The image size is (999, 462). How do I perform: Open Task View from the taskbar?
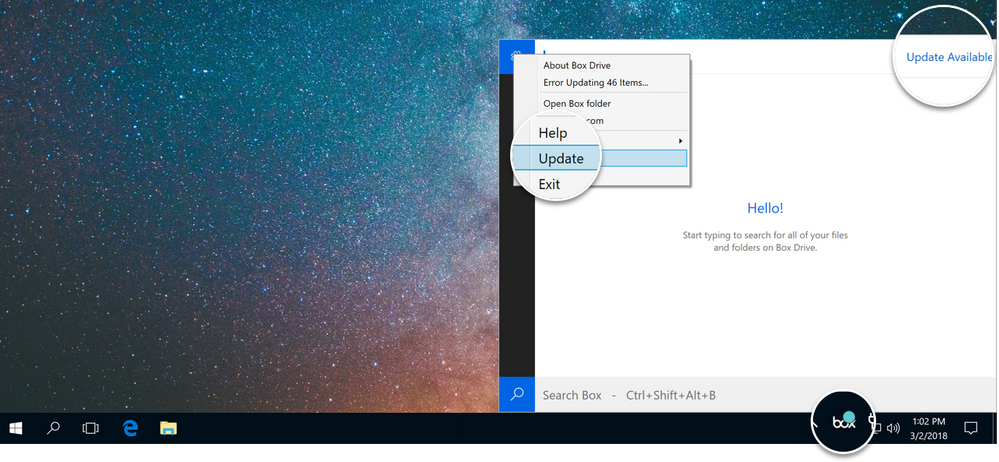(90, 428)
